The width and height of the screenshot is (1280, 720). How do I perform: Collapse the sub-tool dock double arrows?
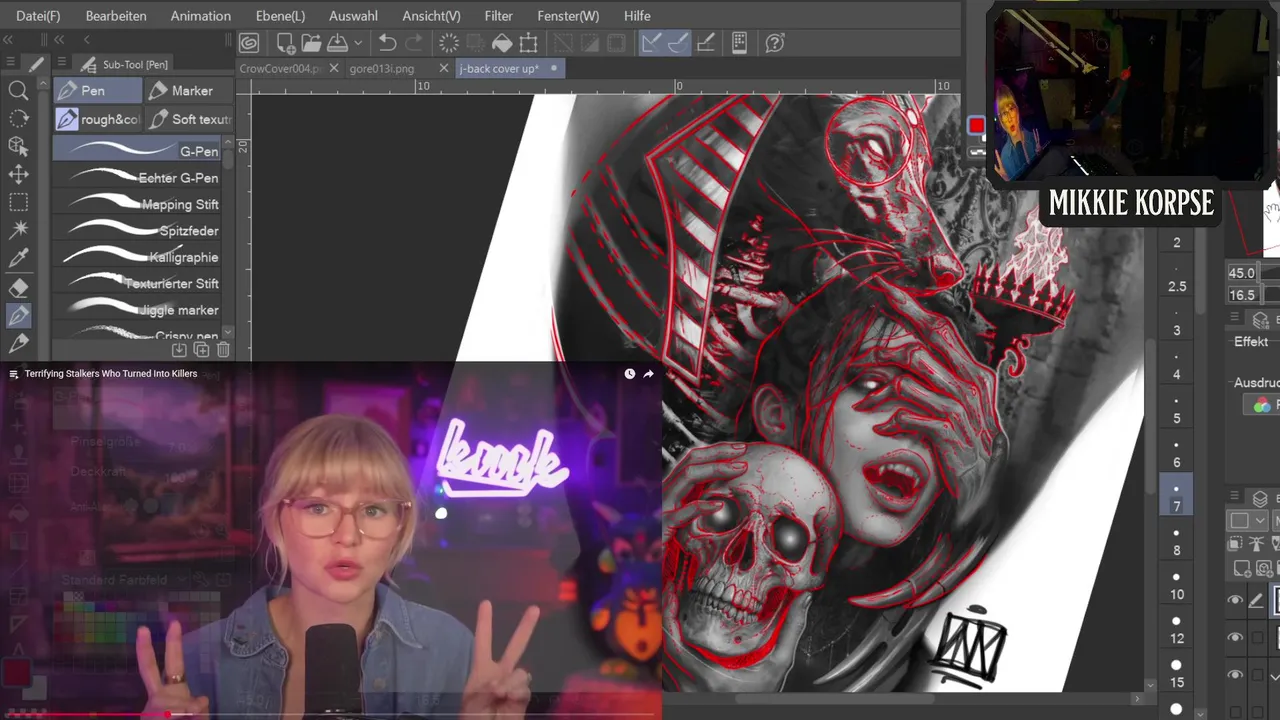point(59,40)
